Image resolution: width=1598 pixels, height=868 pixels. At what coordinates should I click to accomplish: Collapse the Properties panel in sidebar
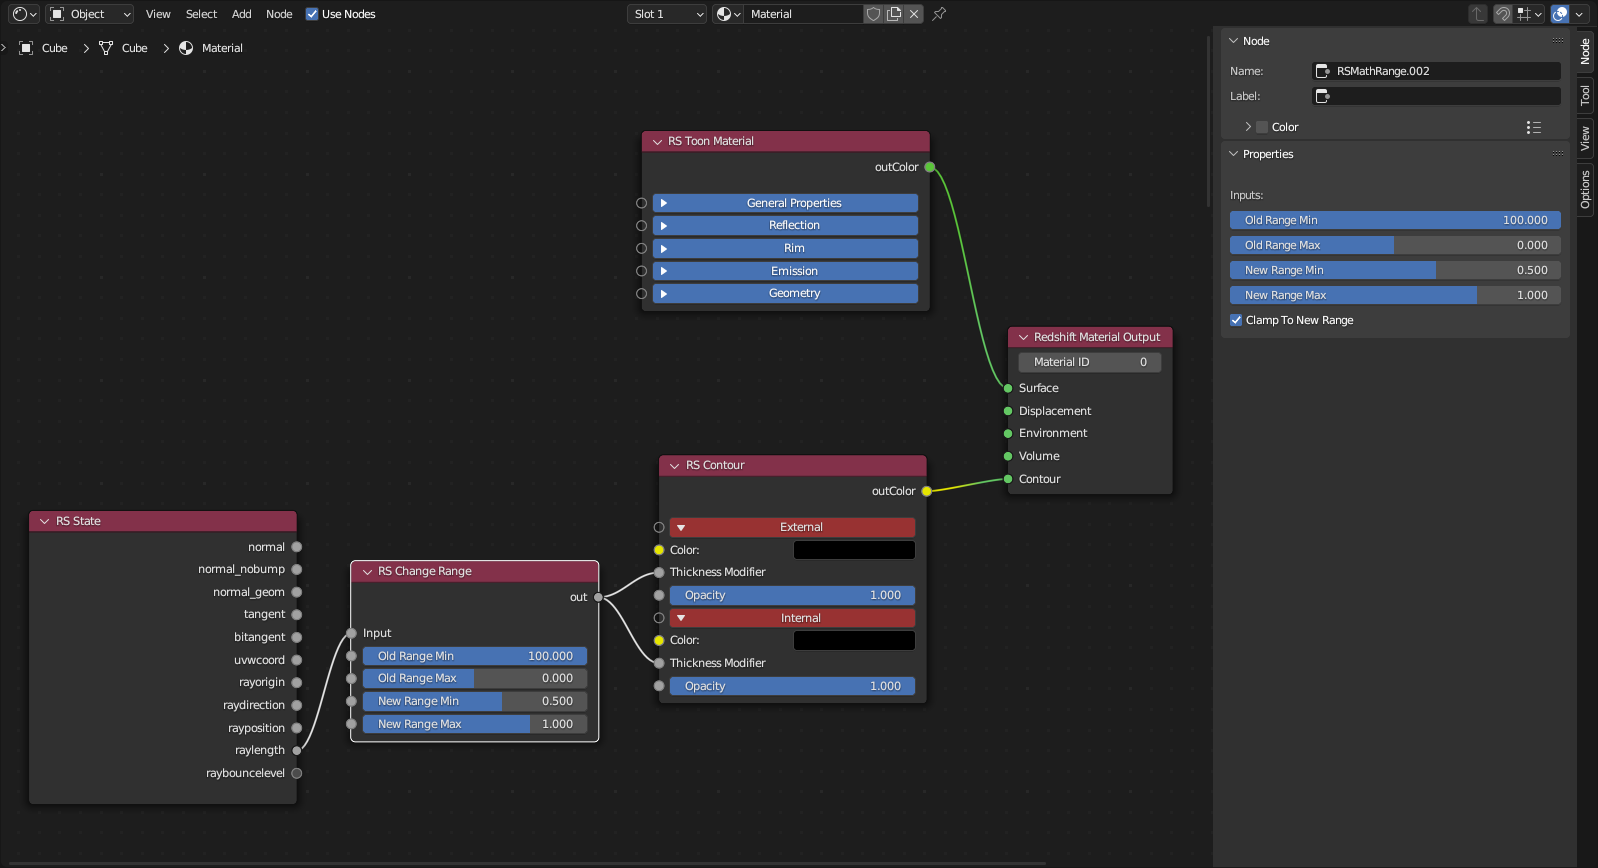[x=1233, y=154]
